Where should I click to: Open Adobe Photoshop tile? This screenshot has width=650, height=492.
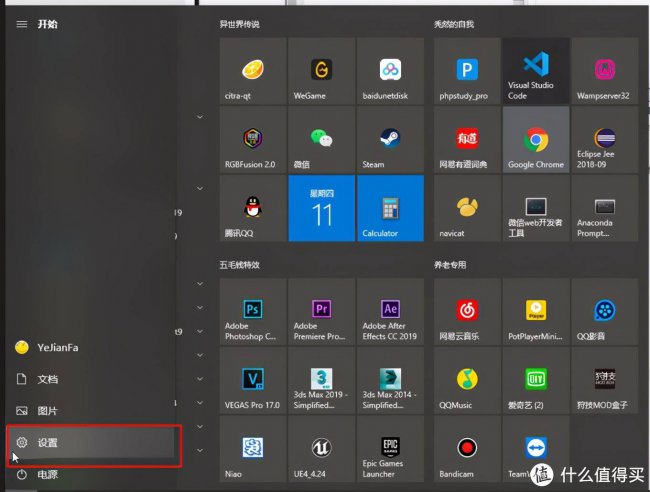pyautogui.click(x=253, y=312)
